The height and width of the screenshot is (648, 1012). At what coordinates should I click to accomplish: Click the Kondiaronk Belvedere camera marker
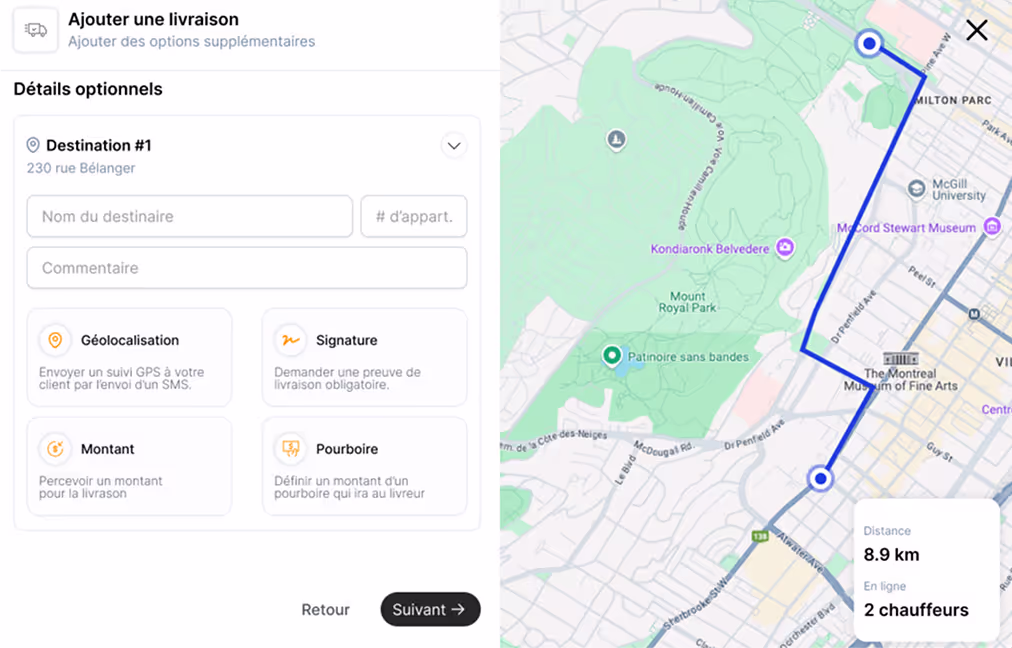(785, 247)
